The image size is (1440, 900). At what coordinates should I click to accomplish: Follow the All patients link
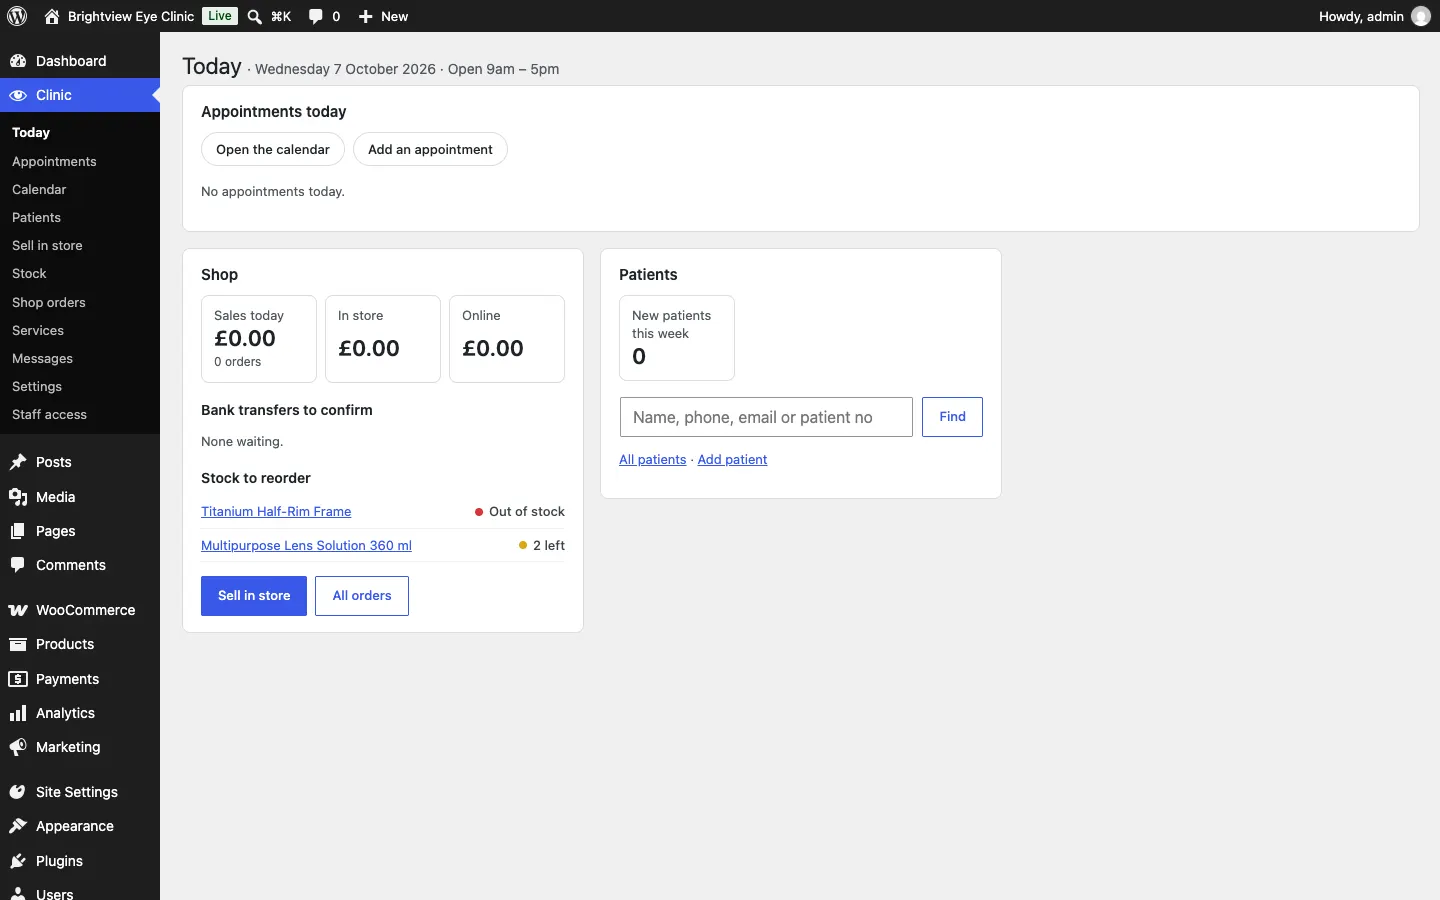653,460
